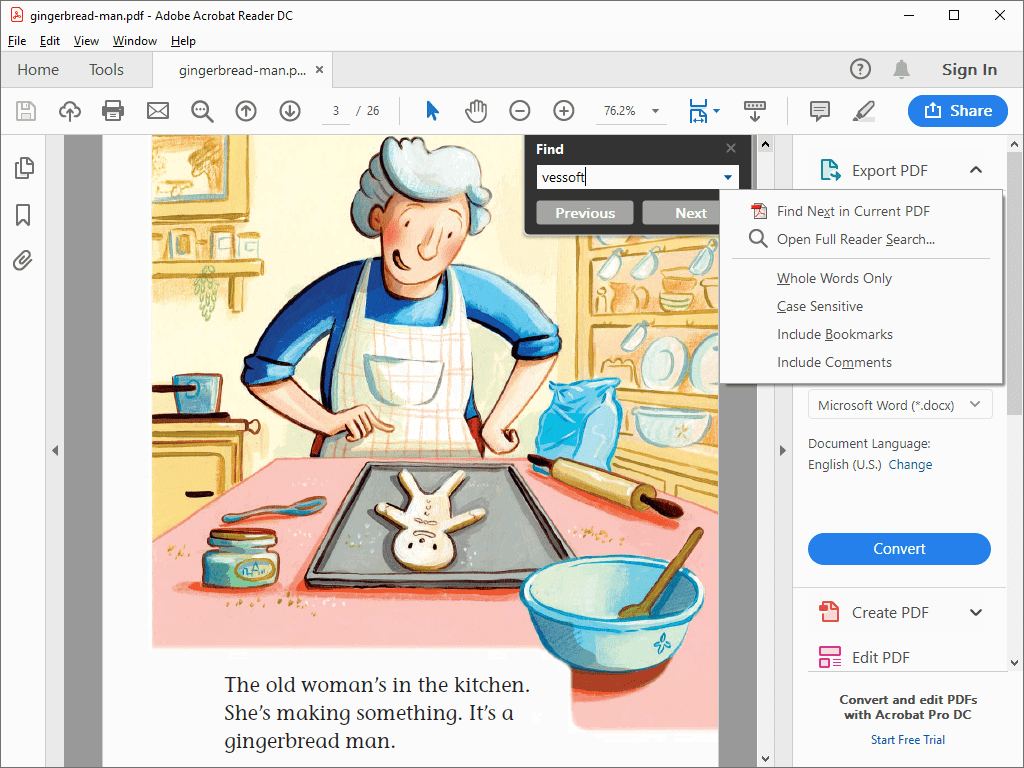This screenshot has width=1024, height=768.
Task: Activate the Hand pan tool
Action: point(476,111)
